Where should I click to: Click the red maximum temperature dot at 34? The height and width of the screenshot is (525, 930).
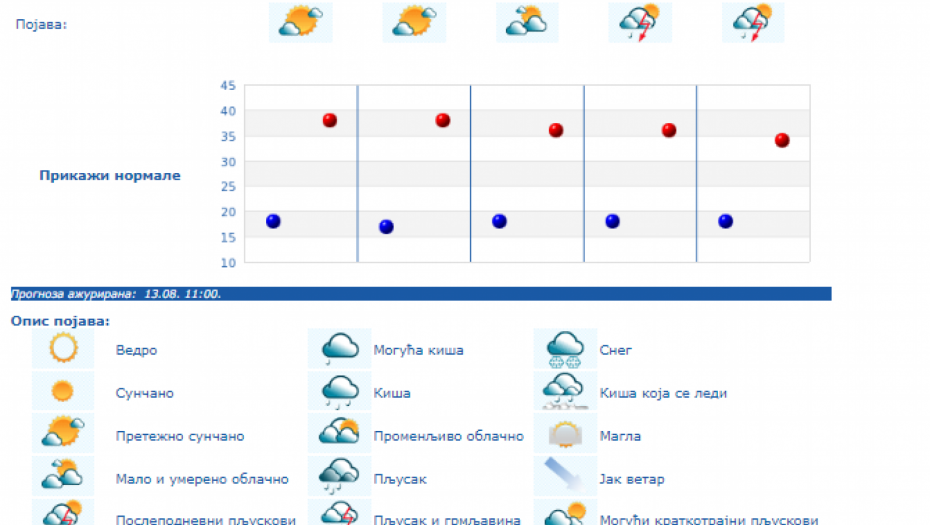(782, 140)
